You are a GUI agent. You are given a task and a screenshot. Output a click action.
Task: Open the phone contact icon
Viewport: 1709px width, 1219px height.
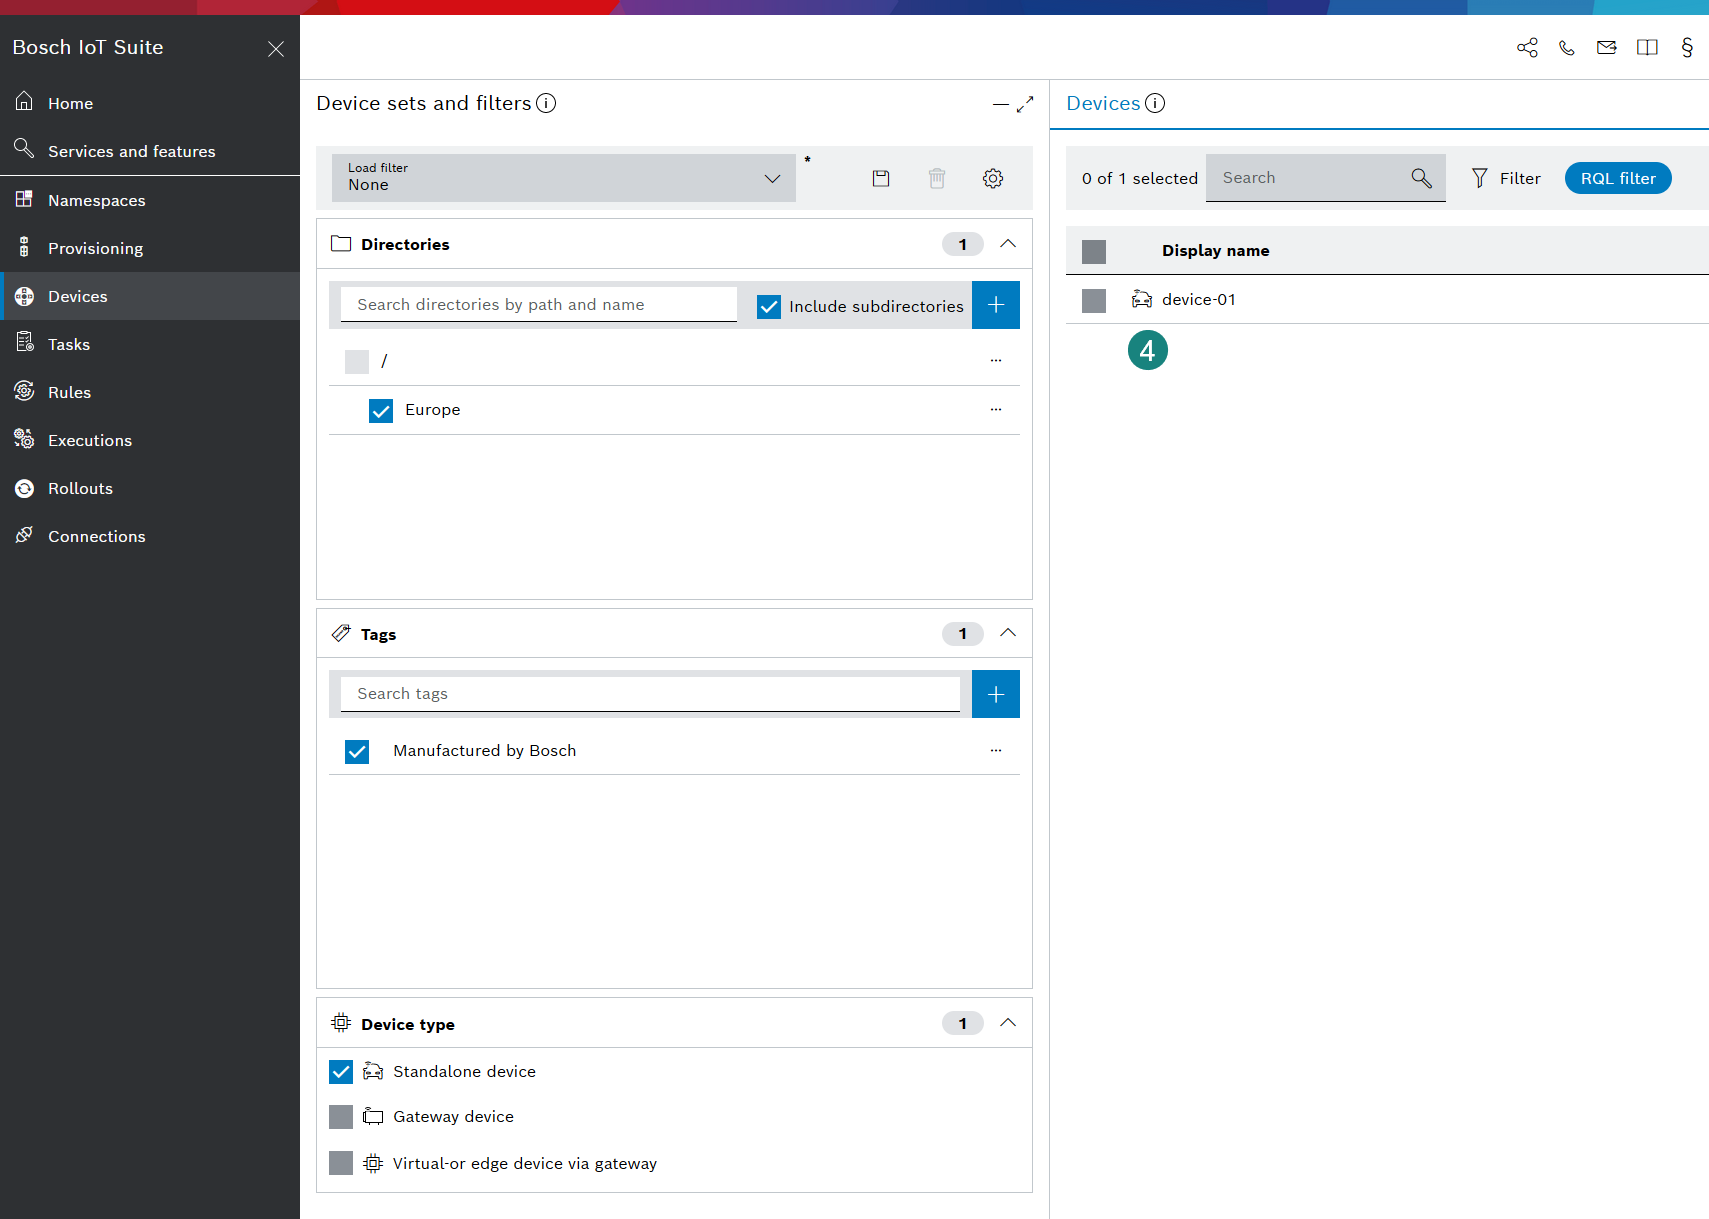(1567, 47)
